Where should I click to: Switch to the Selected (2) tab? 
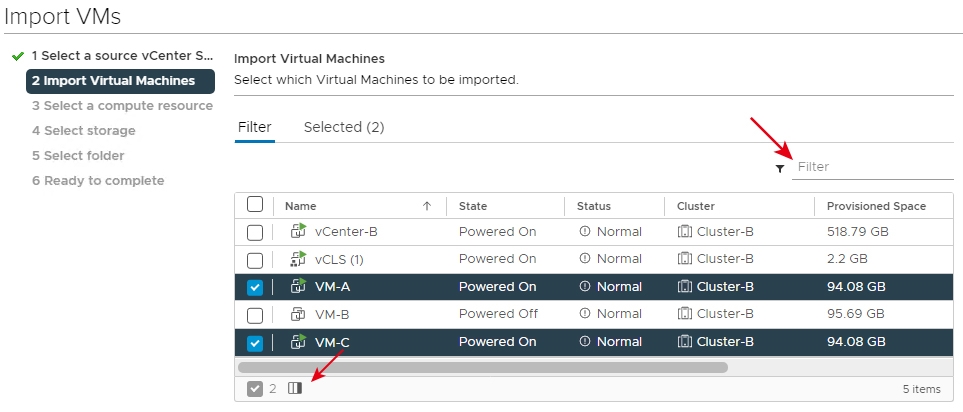[344, 127]
